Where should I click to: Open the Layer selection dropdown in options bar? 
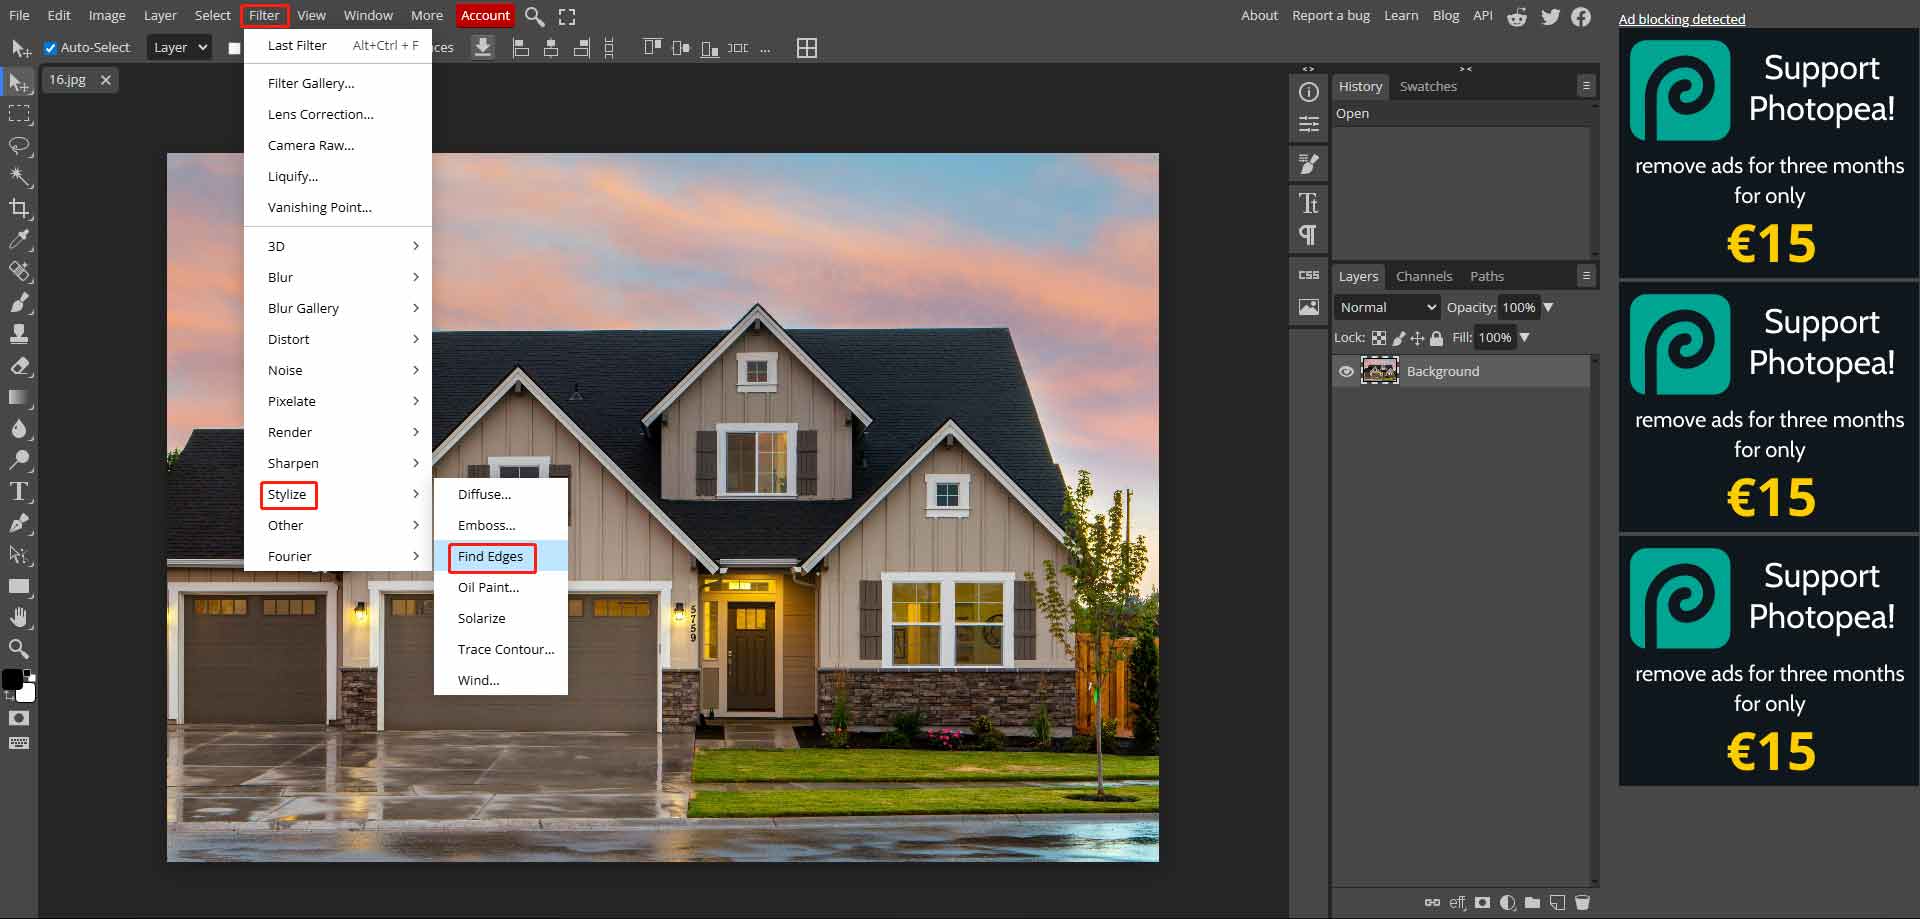coord(178,47)
